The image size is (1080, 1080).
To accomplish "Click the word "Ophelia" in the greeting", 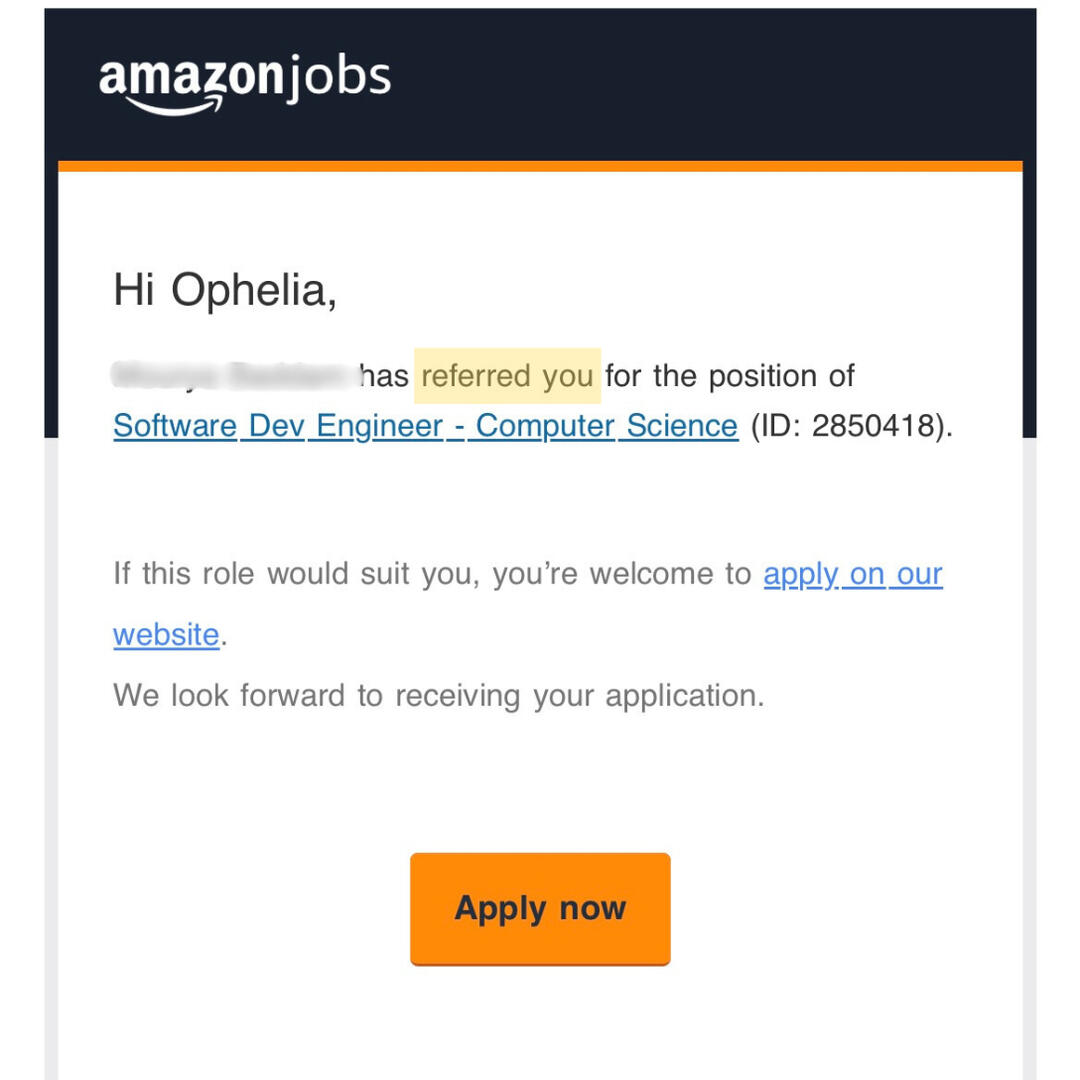I will (250, 290).
